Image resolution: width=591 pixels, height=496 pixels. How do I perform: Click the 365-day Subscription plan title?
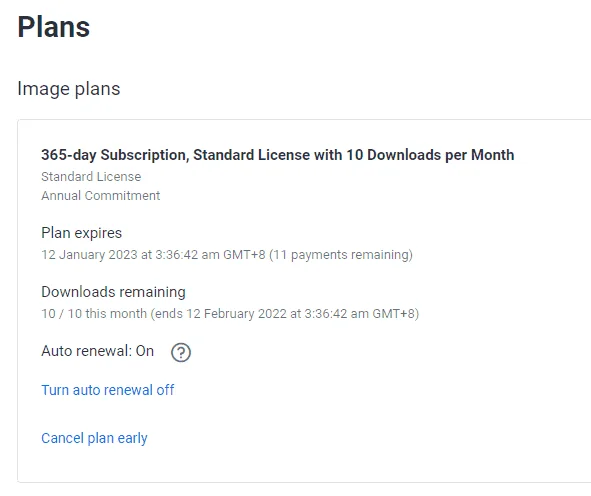tap(278, 155)
